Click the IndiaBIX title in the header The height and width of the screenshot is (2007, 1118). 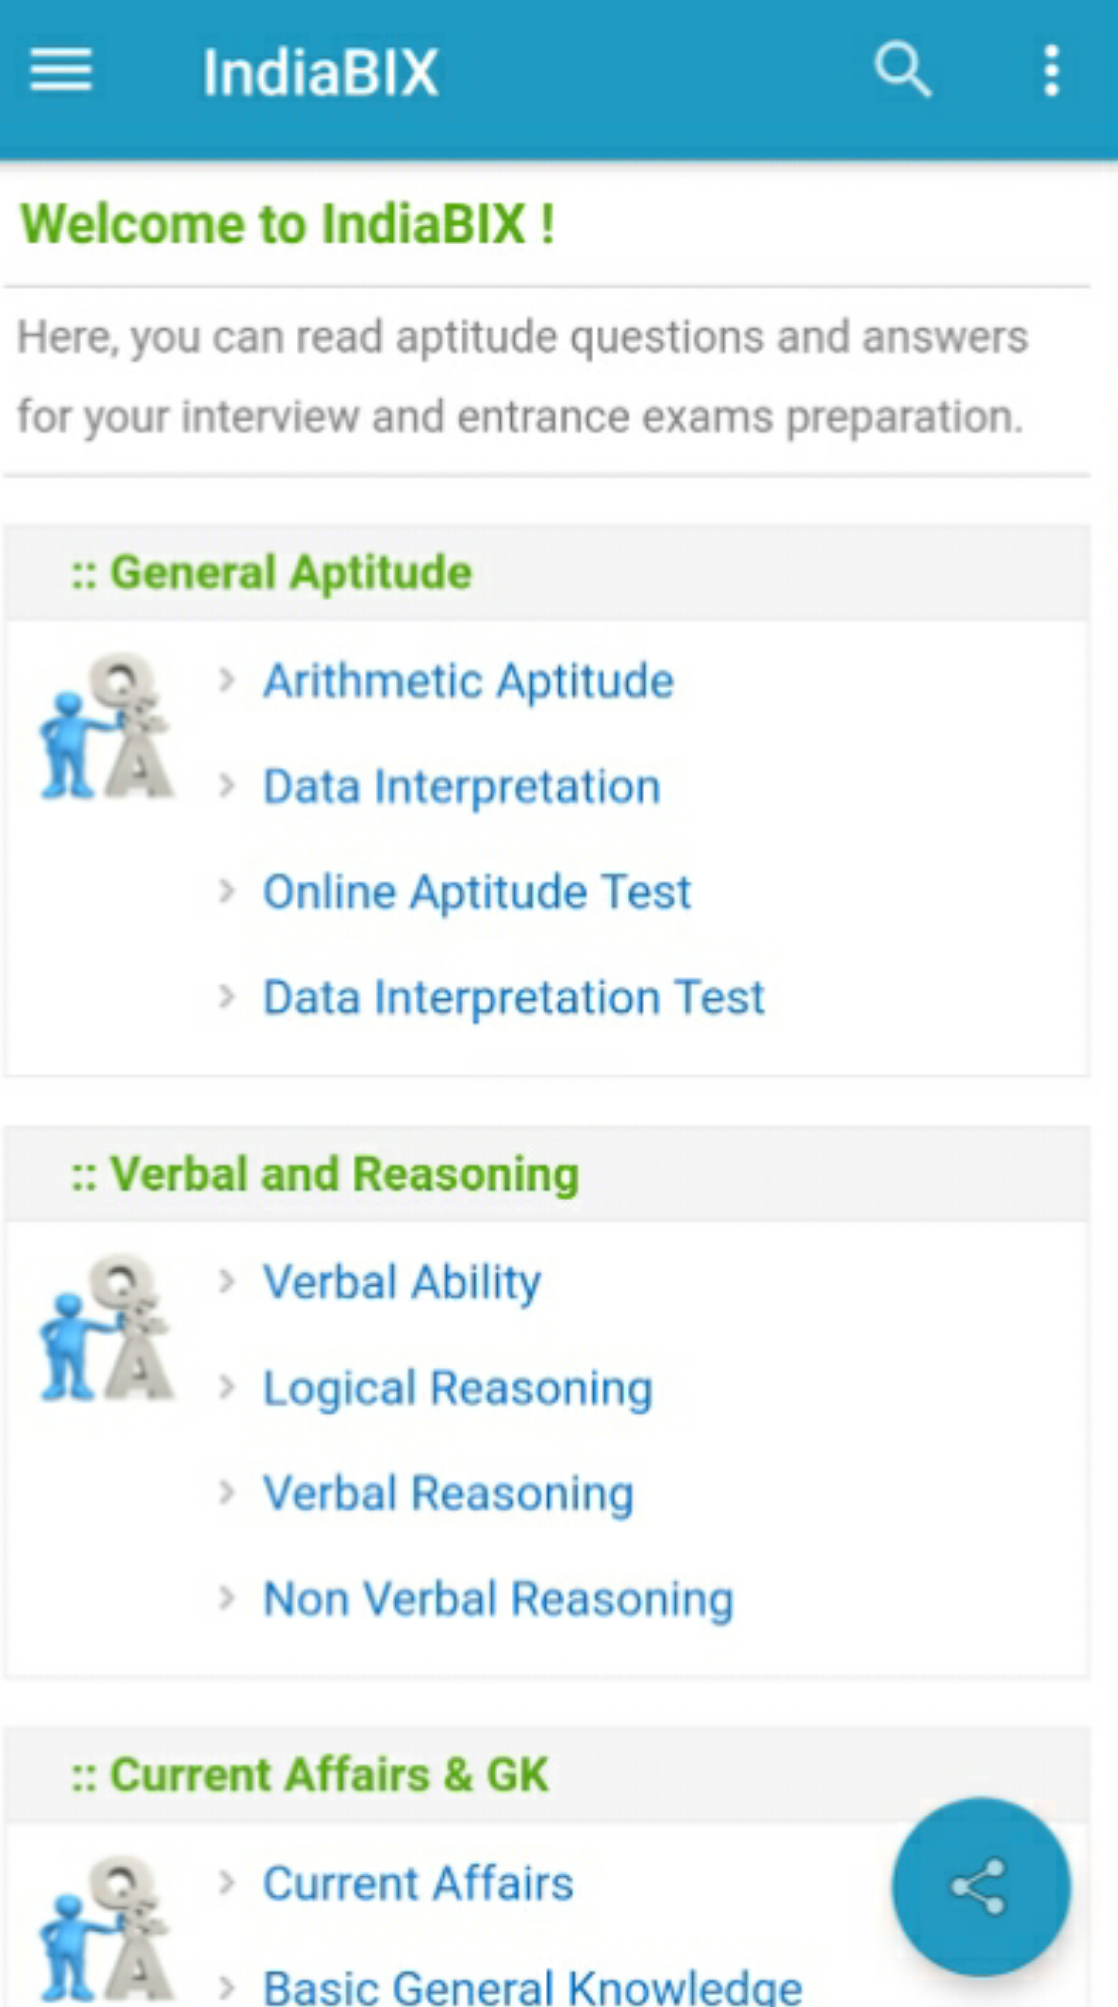coord(321,71)
